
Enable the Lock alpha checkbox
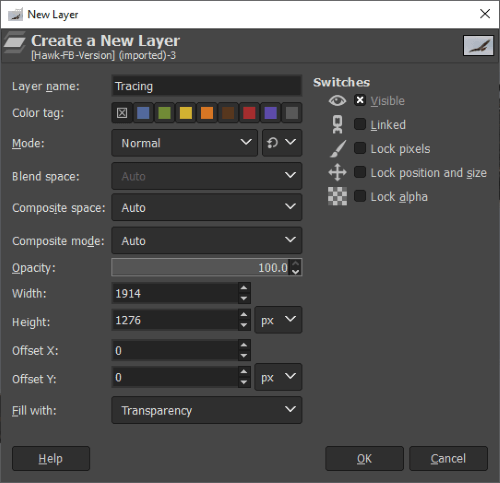[360, 196]
